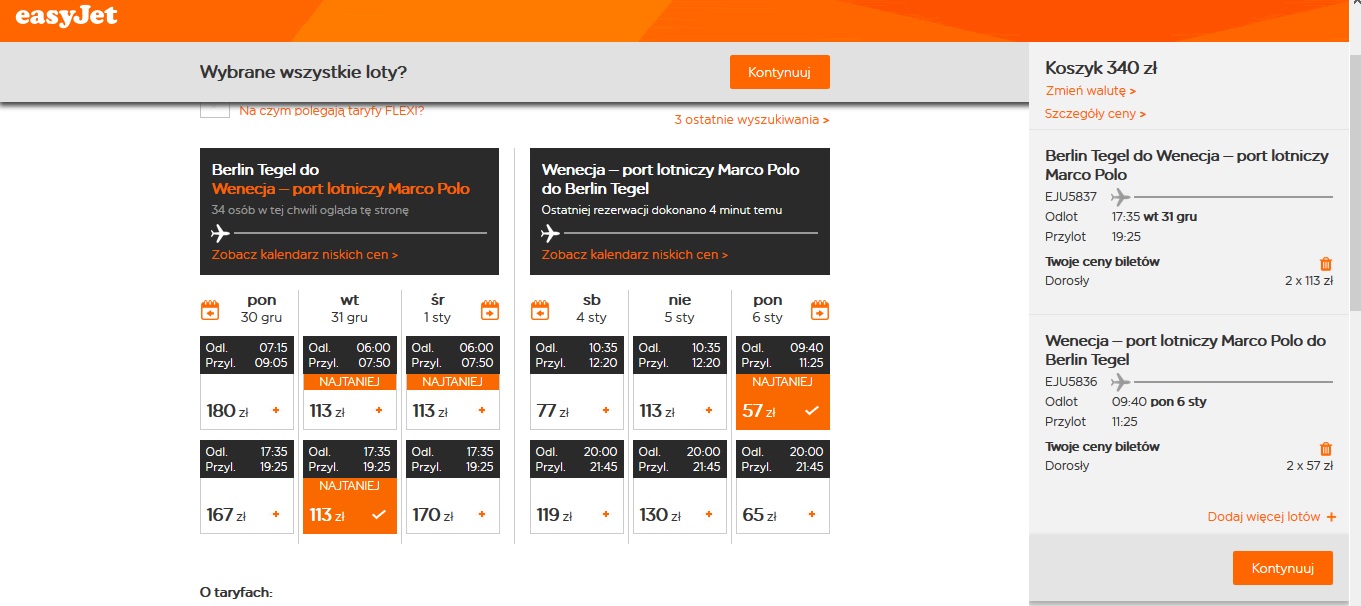Add more flights via Dodaj więcej lotów
1361x606 pixels.
1271,517
